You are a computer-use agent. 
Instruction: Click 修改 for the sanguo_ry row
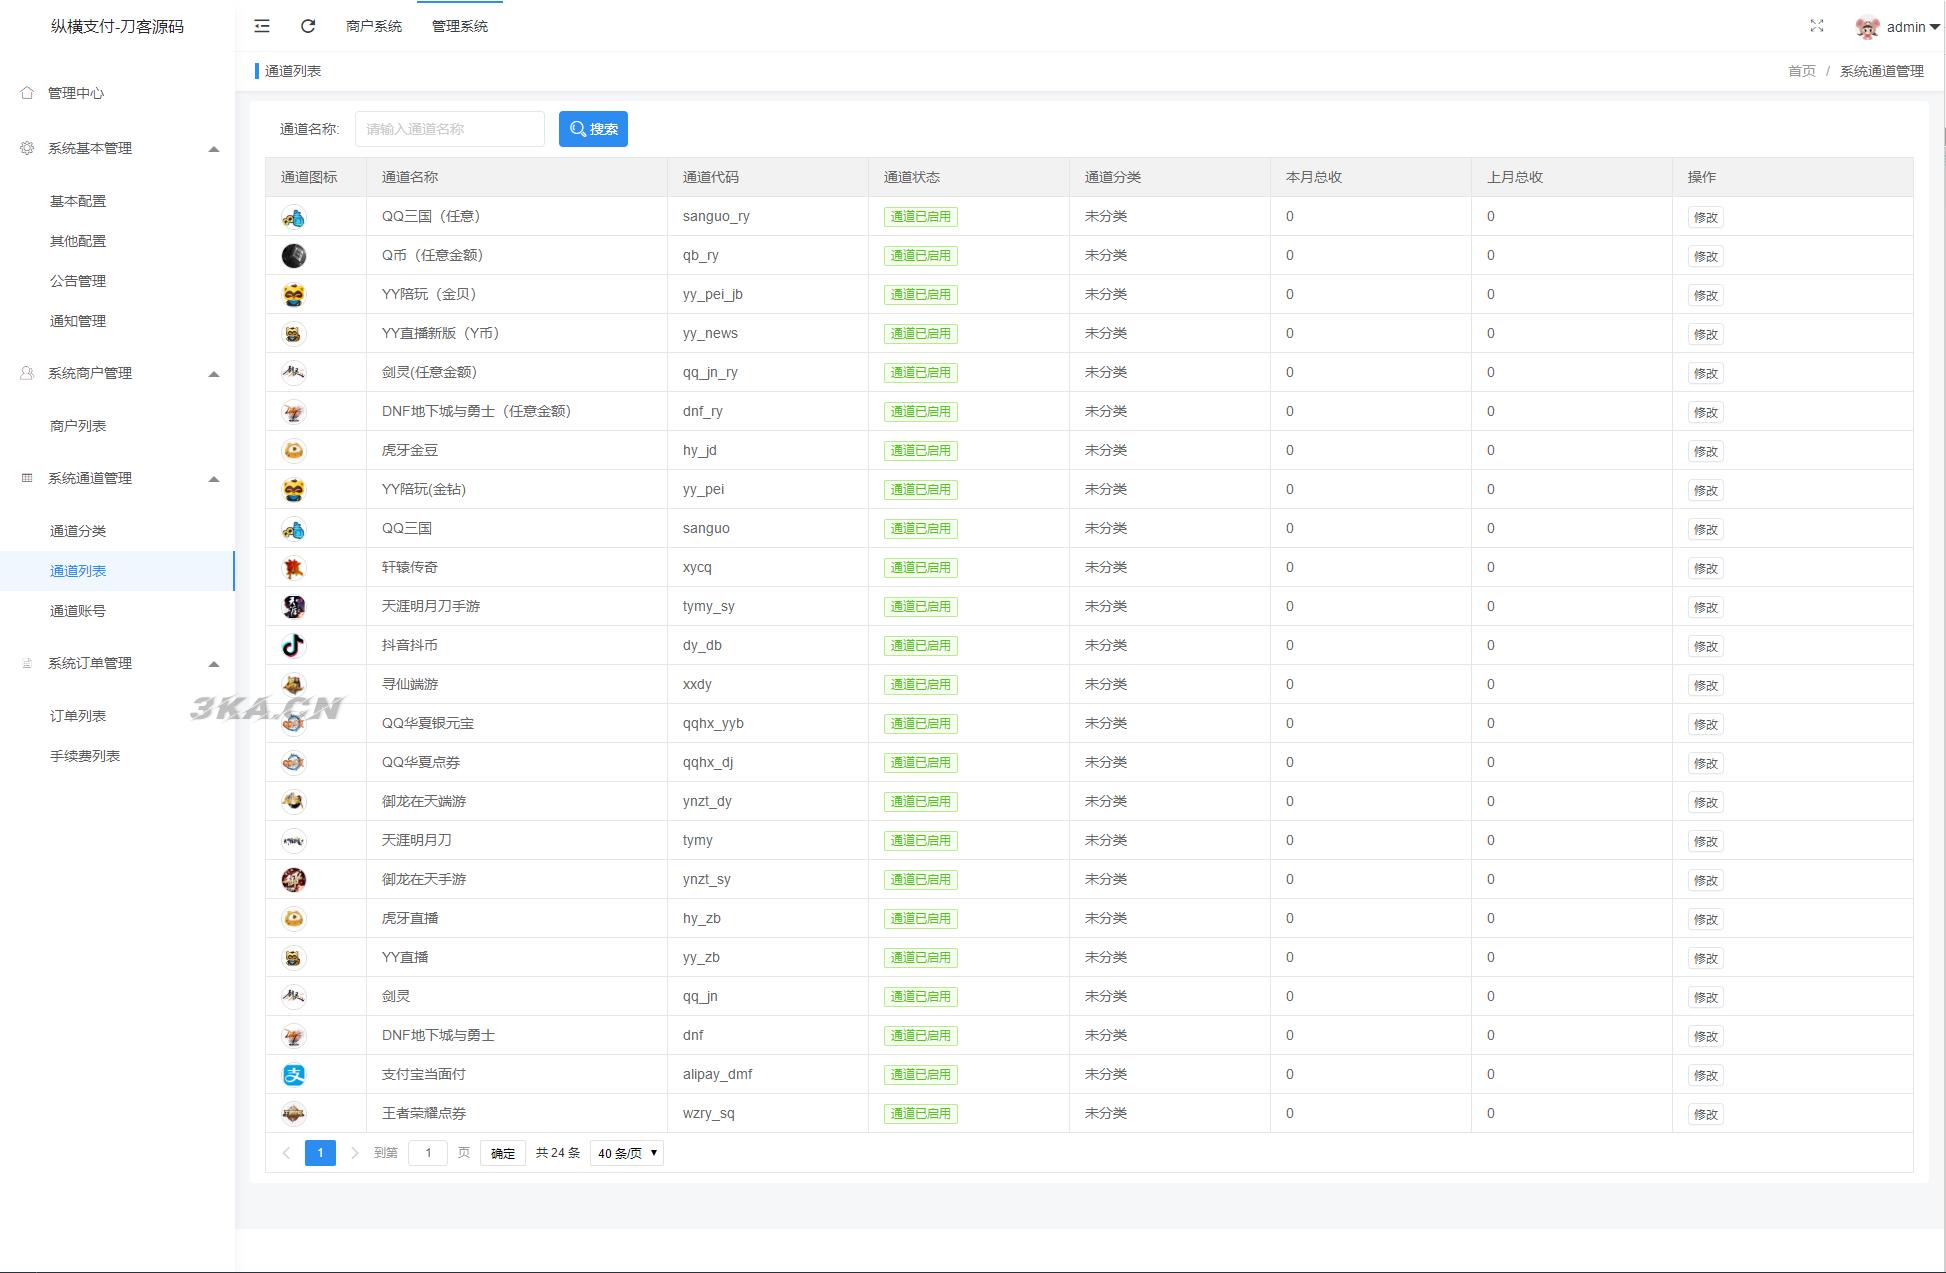tap(1705, 217)
